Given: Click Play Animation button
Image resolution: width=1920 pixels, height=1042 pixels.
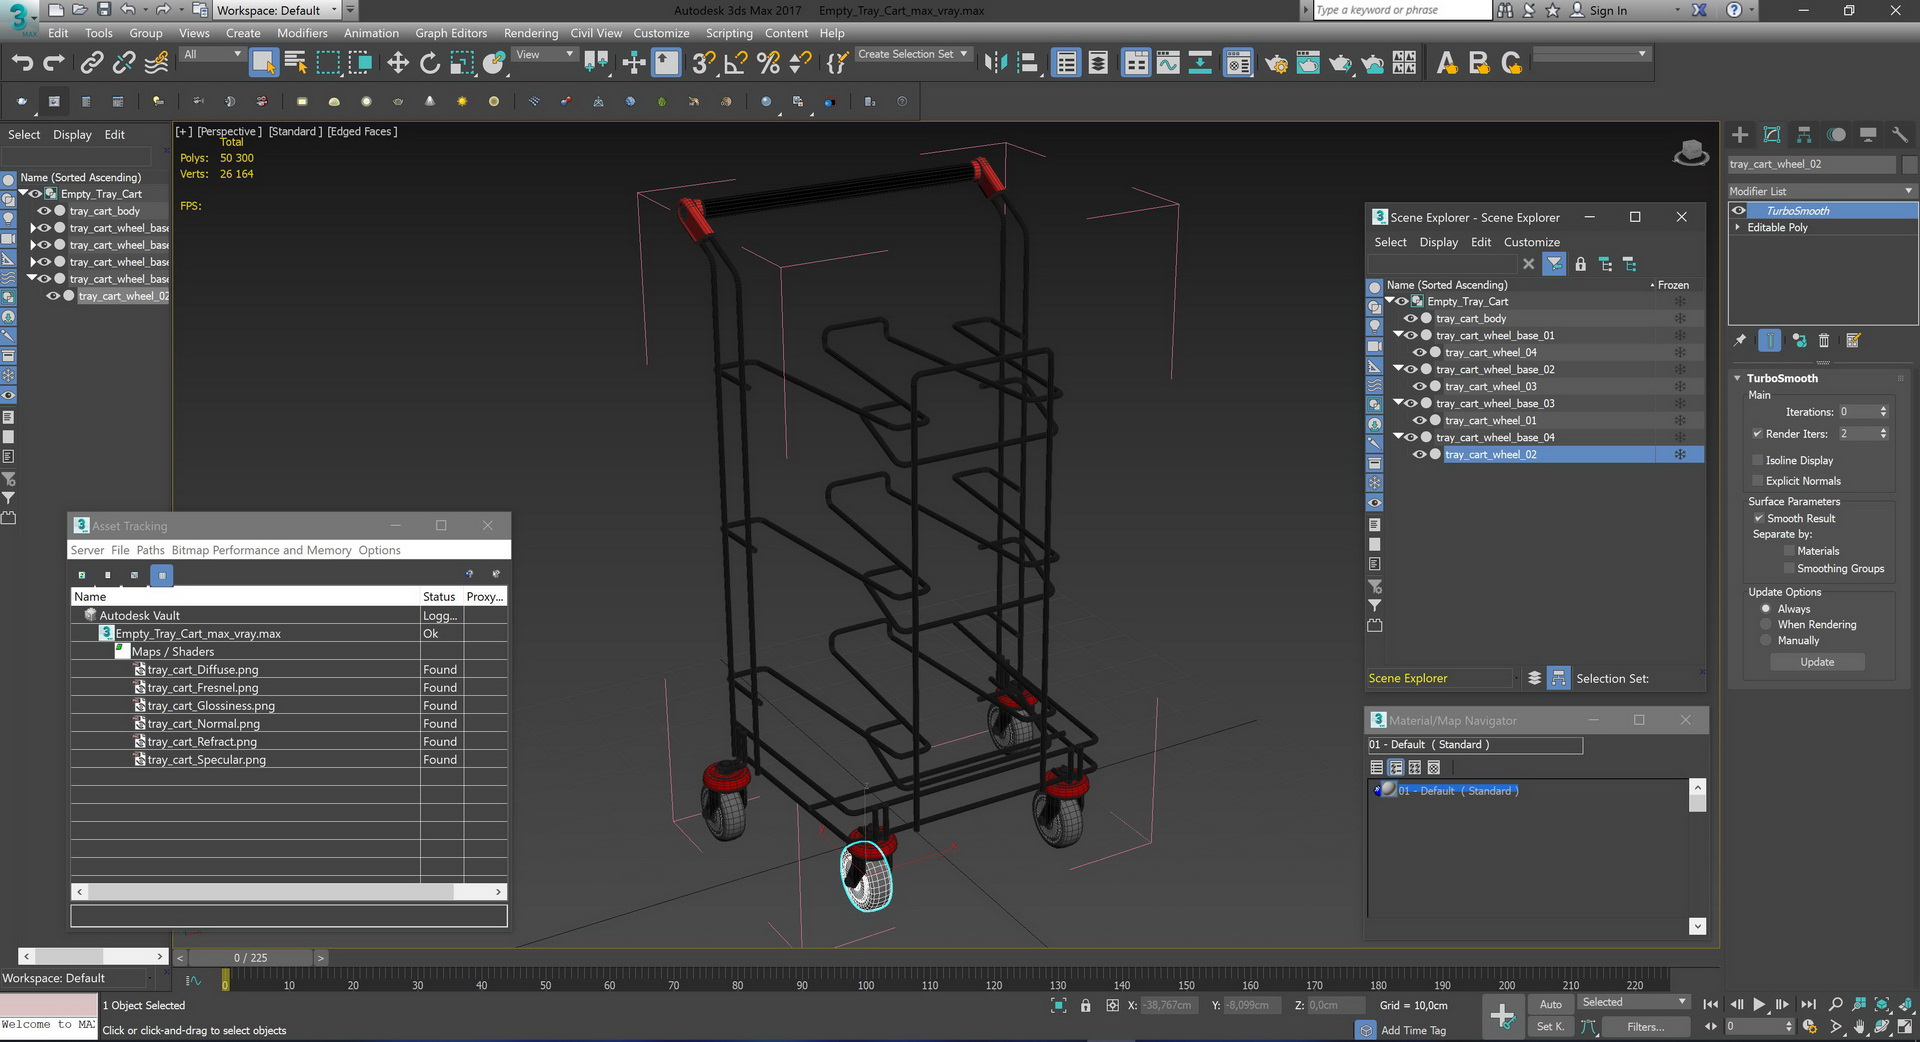Looking at the screenshot, I should (1759, 1004).
